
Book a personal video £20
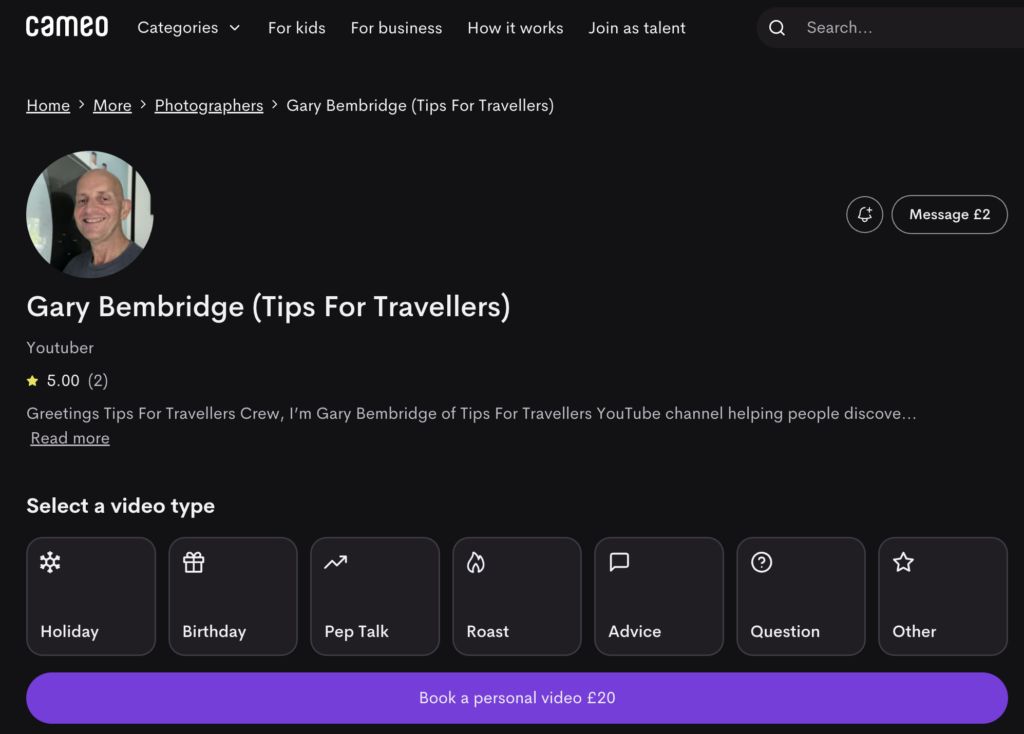517,698
